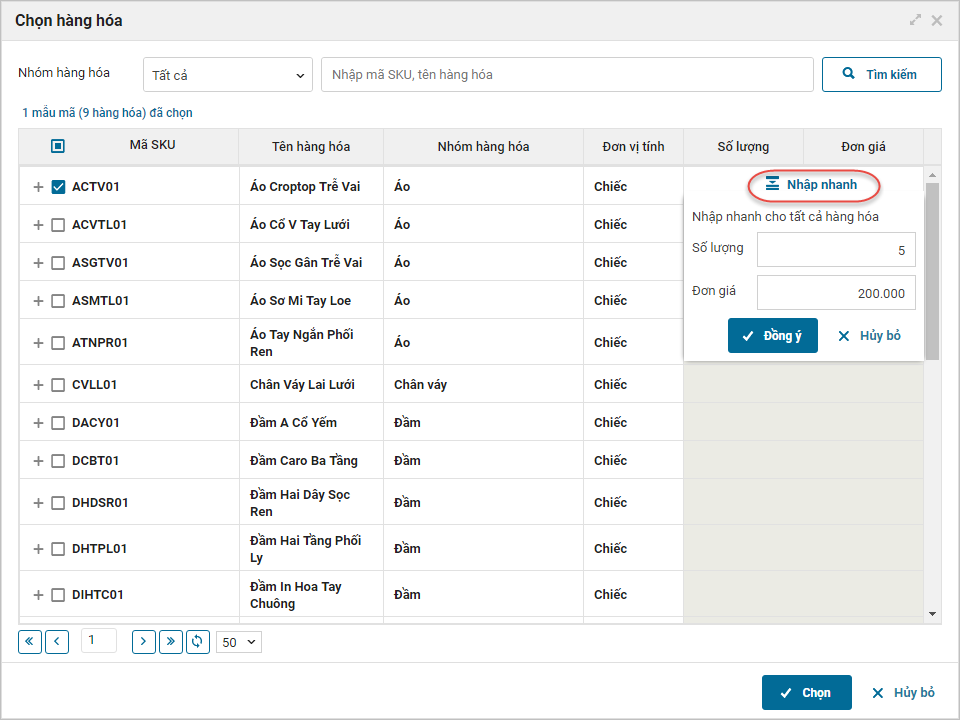Viewport: 960px width, 720px height.
Task: Maximize the product selection dialog
Action: 915,20
